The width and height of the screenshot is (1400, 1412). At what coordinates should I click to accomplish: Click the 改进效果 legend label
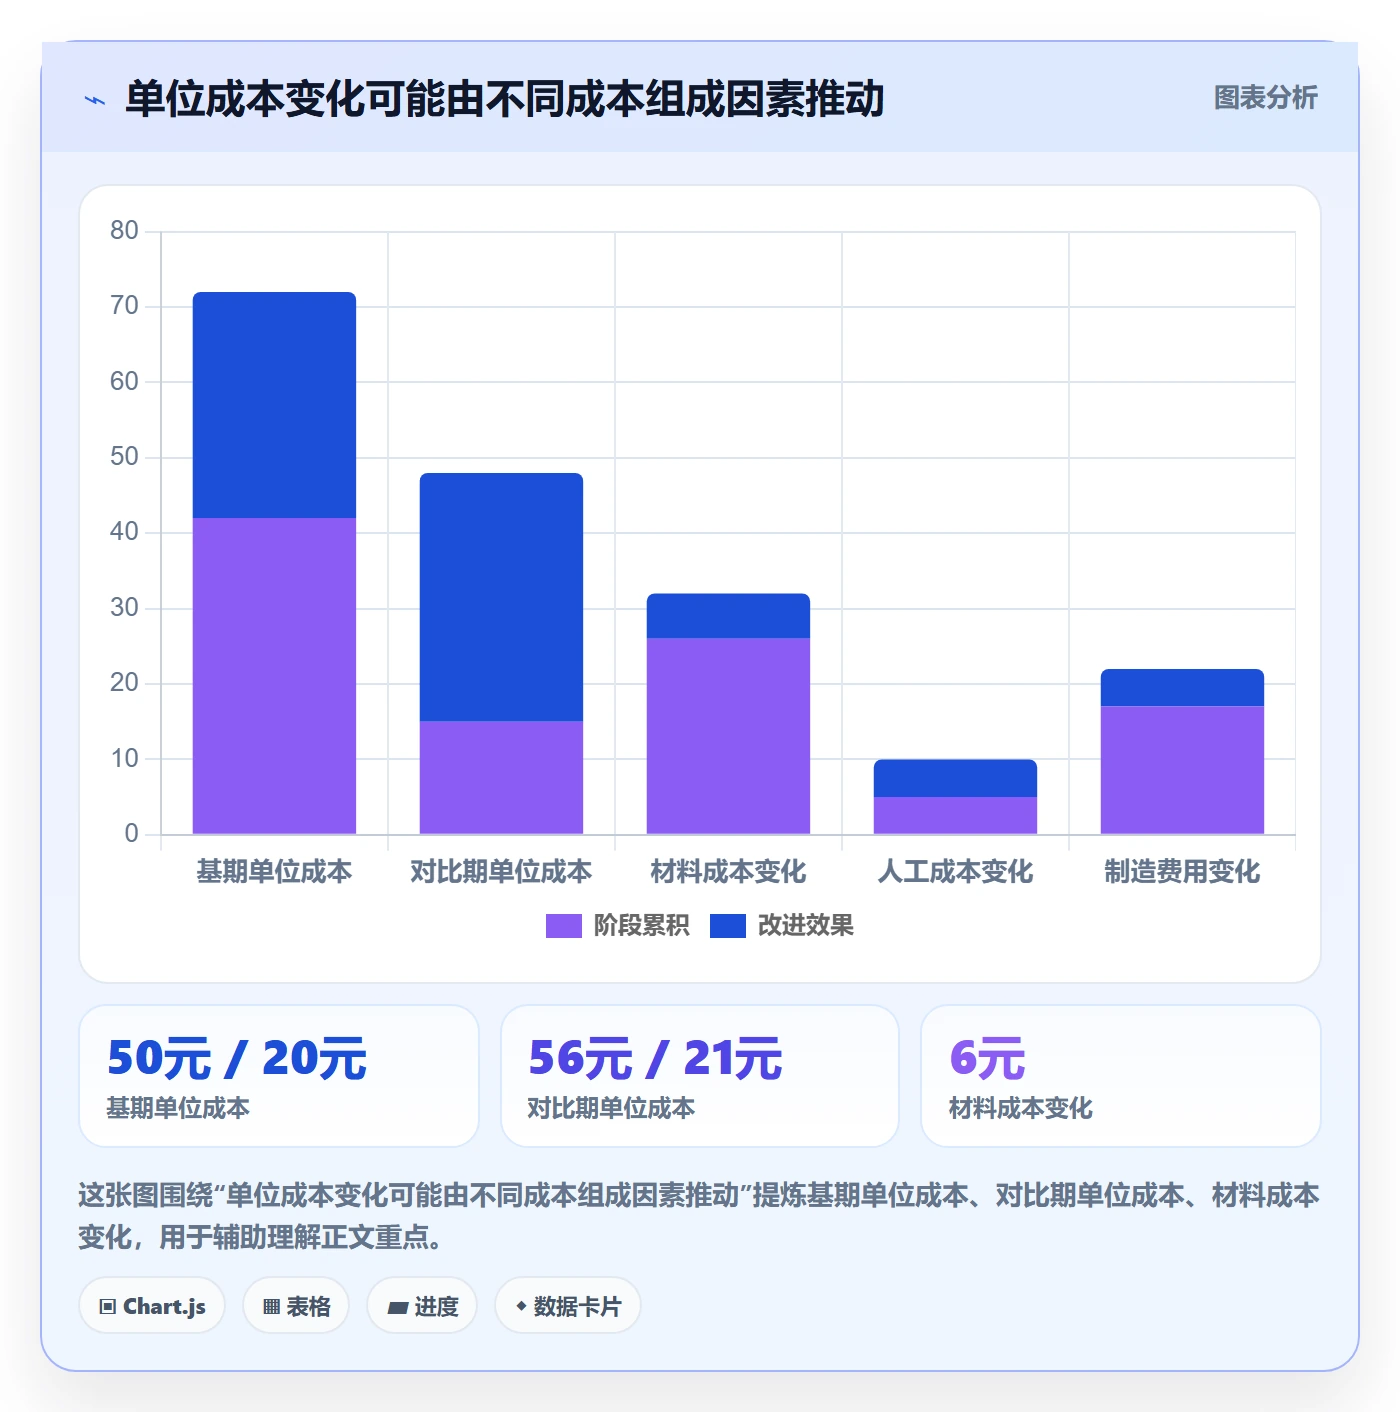[805, 926]
